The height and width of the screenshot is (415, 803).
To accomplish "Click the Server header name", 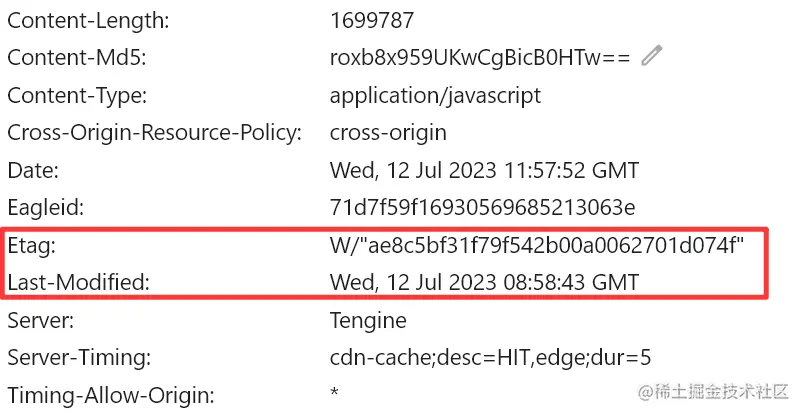I will pyautogui.click(x=38, y=321).
